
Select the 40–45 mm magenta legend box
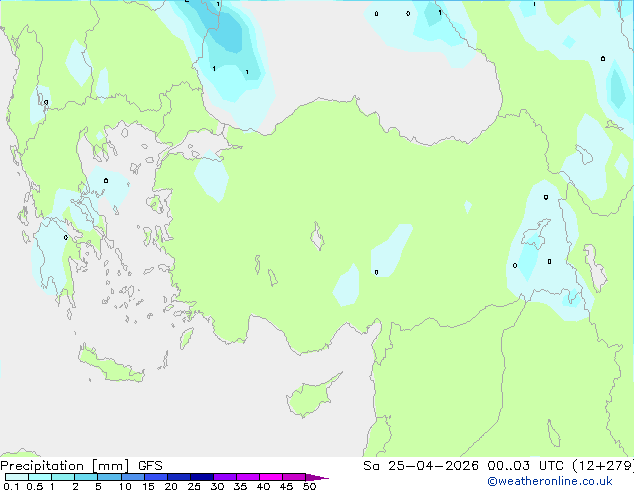click(271, 477)
